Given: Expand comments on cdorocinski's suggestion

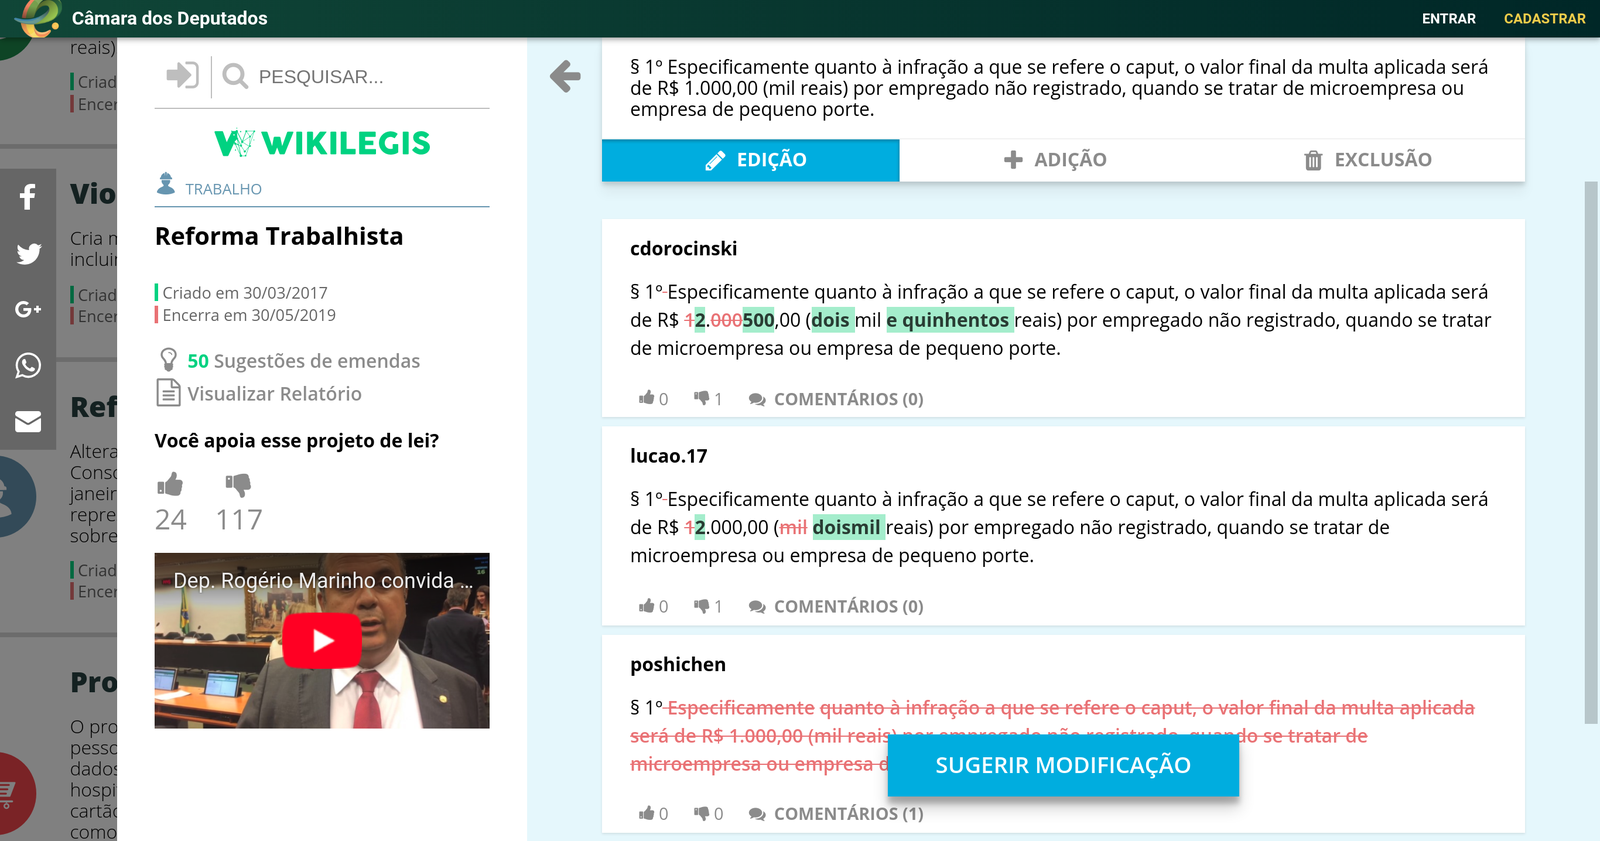Looking at the screenshot, I should tap(836, 399).
